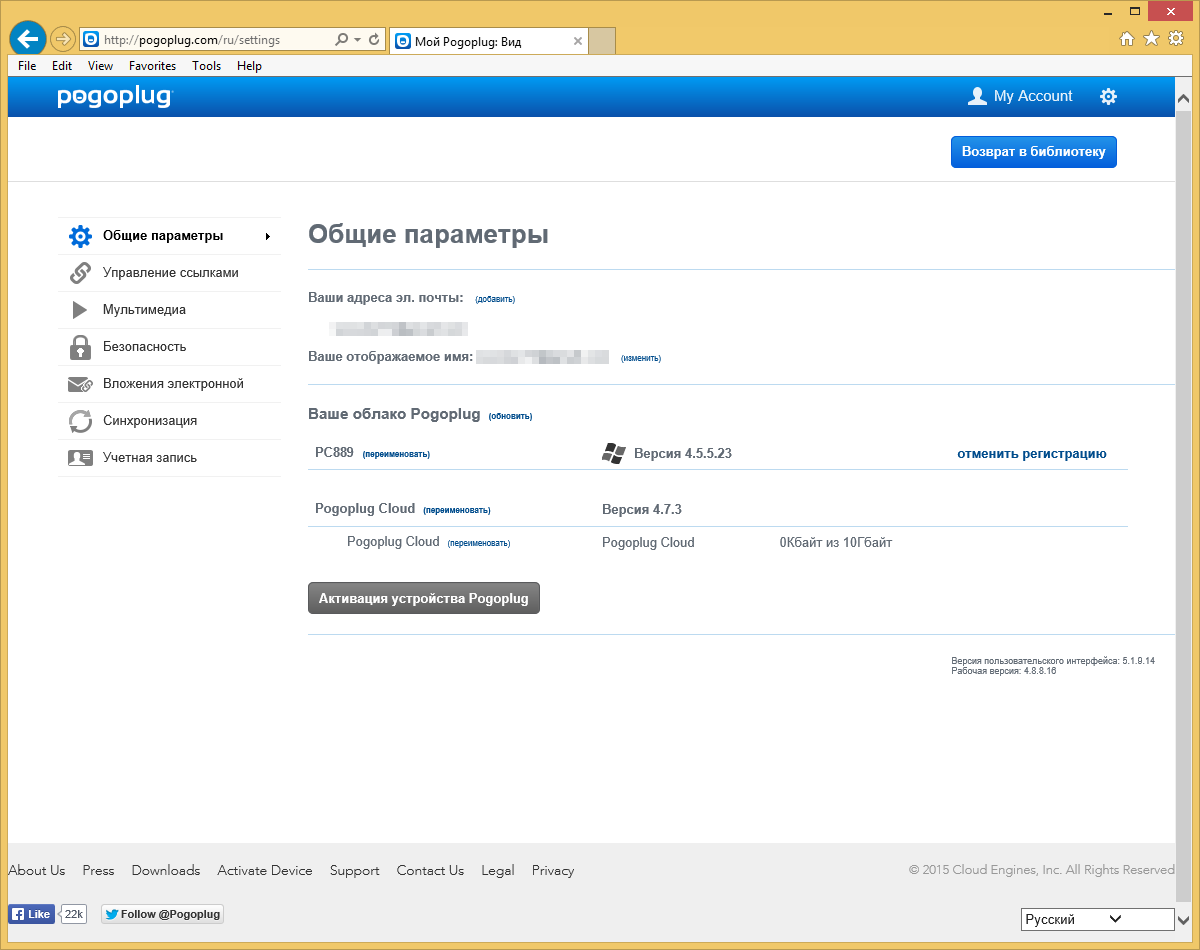
Task: Click переименовать next to bold Pogoplug Cloud
Action: [x=457, y=510]
